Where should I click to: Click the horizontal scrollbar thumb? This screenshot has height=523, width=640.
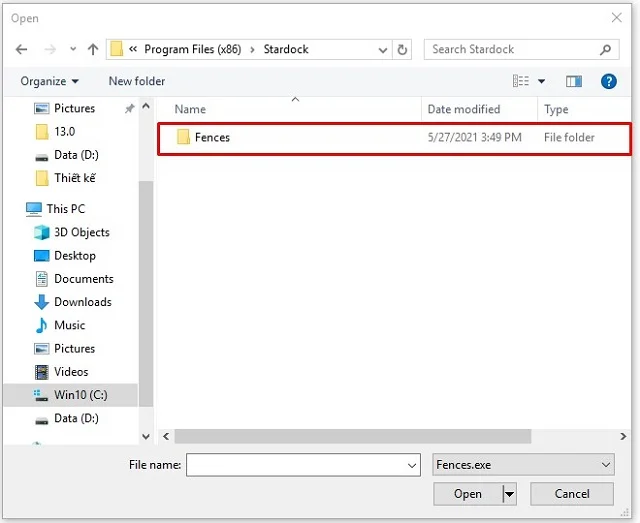[x=353, y=436]
